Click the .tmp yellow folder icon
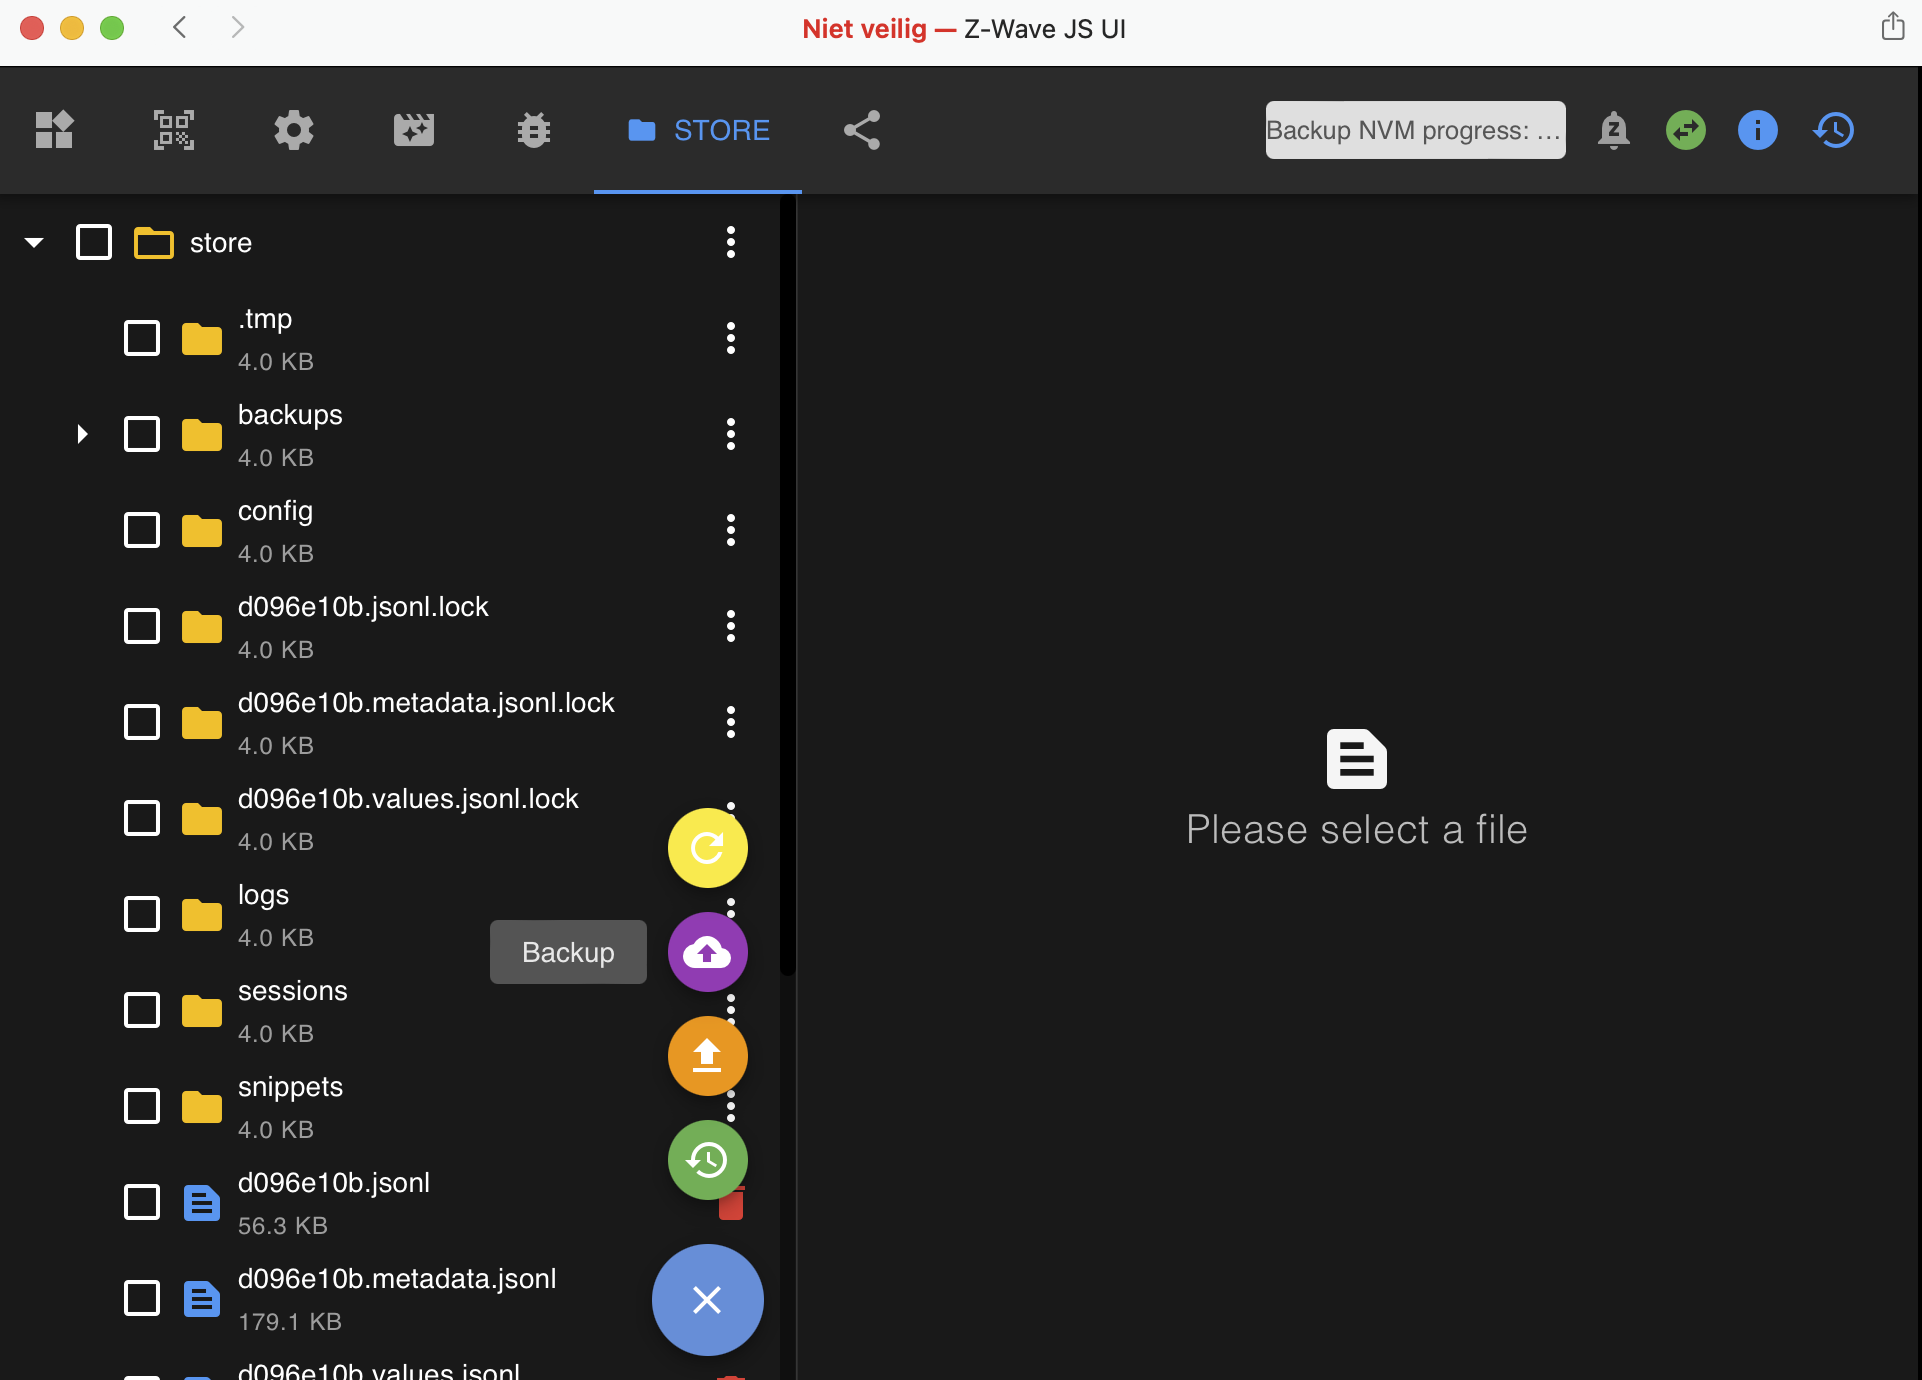1922x1380 pixels. point(202,338)
